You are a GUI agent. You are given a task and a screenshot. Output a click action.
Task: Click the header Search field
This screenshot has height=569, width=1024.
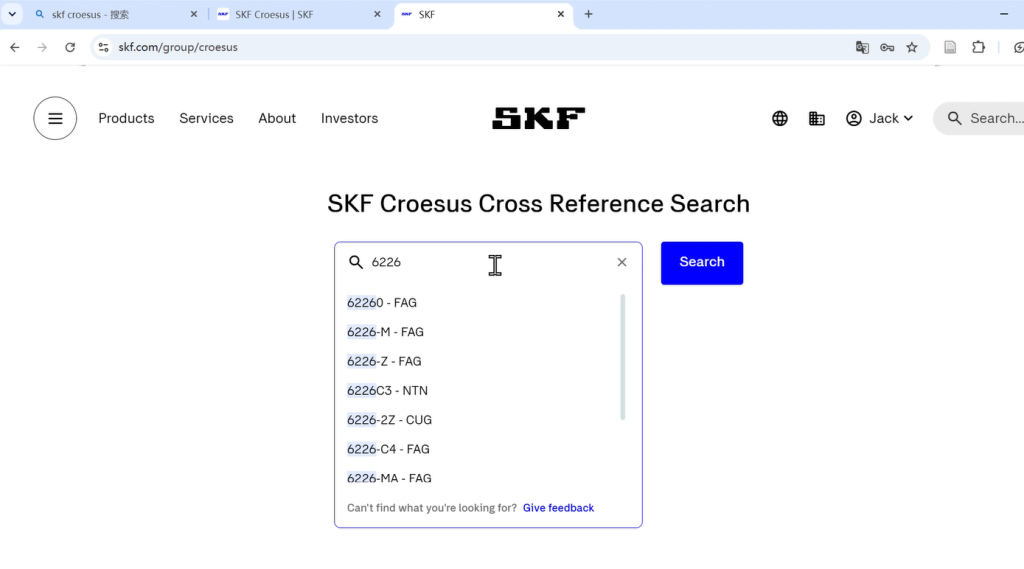pyautogui.click(x=980, y=118)
